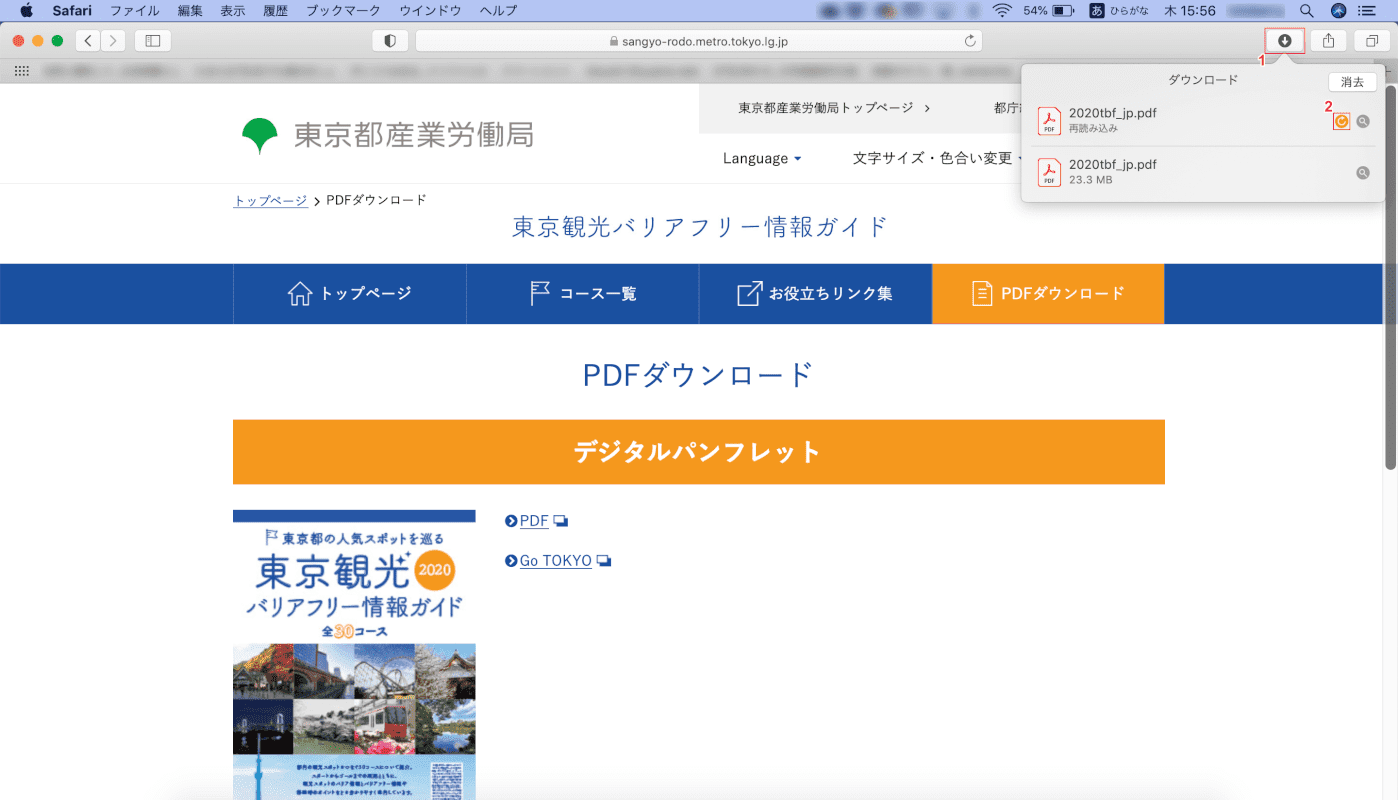Go back with the back arrow
Screen dimensions: 1398x800
click(x=88, y=41)
